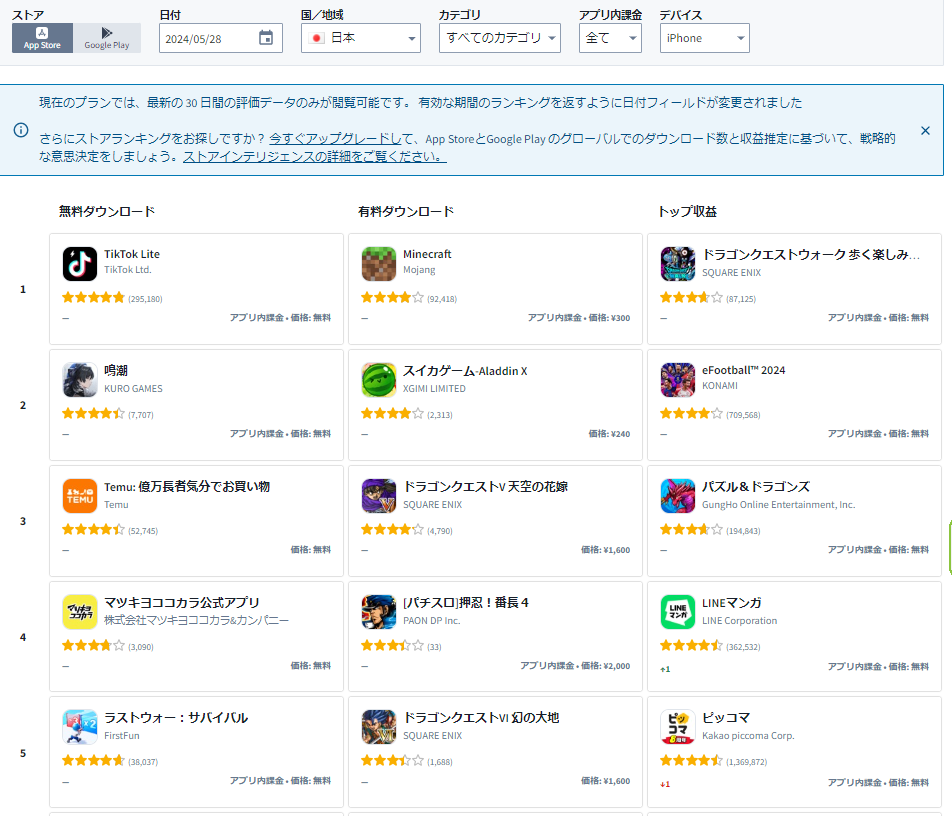Click the LINE Corporation publisher name
The height and width of the screenshot is (816, 952).
click(740, 620)
